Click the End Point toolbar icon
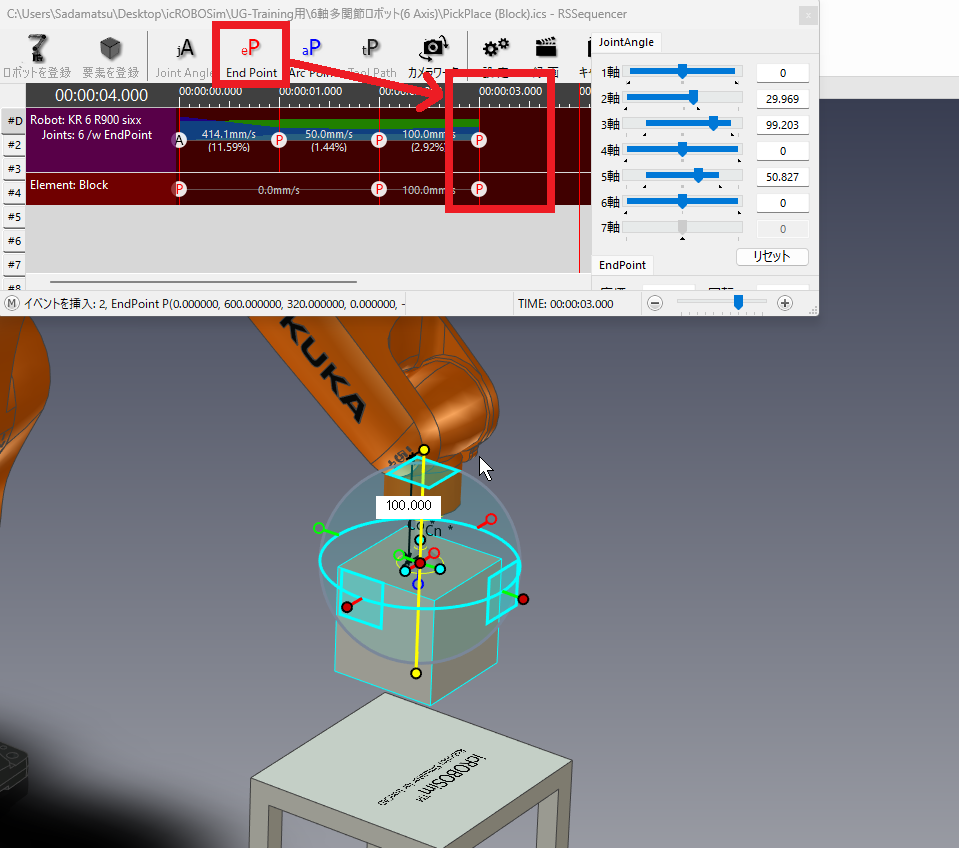Image resolution: width=959 pixels, height=848 pixels. pyautogui.click(x=251, y=56)
